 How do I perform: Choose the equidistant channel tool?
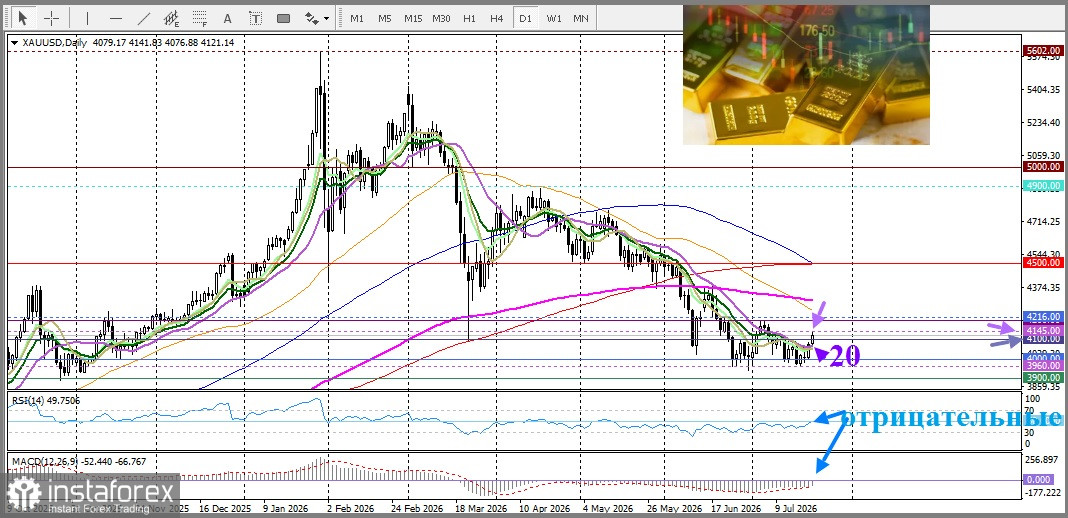[x=172, y=18]
